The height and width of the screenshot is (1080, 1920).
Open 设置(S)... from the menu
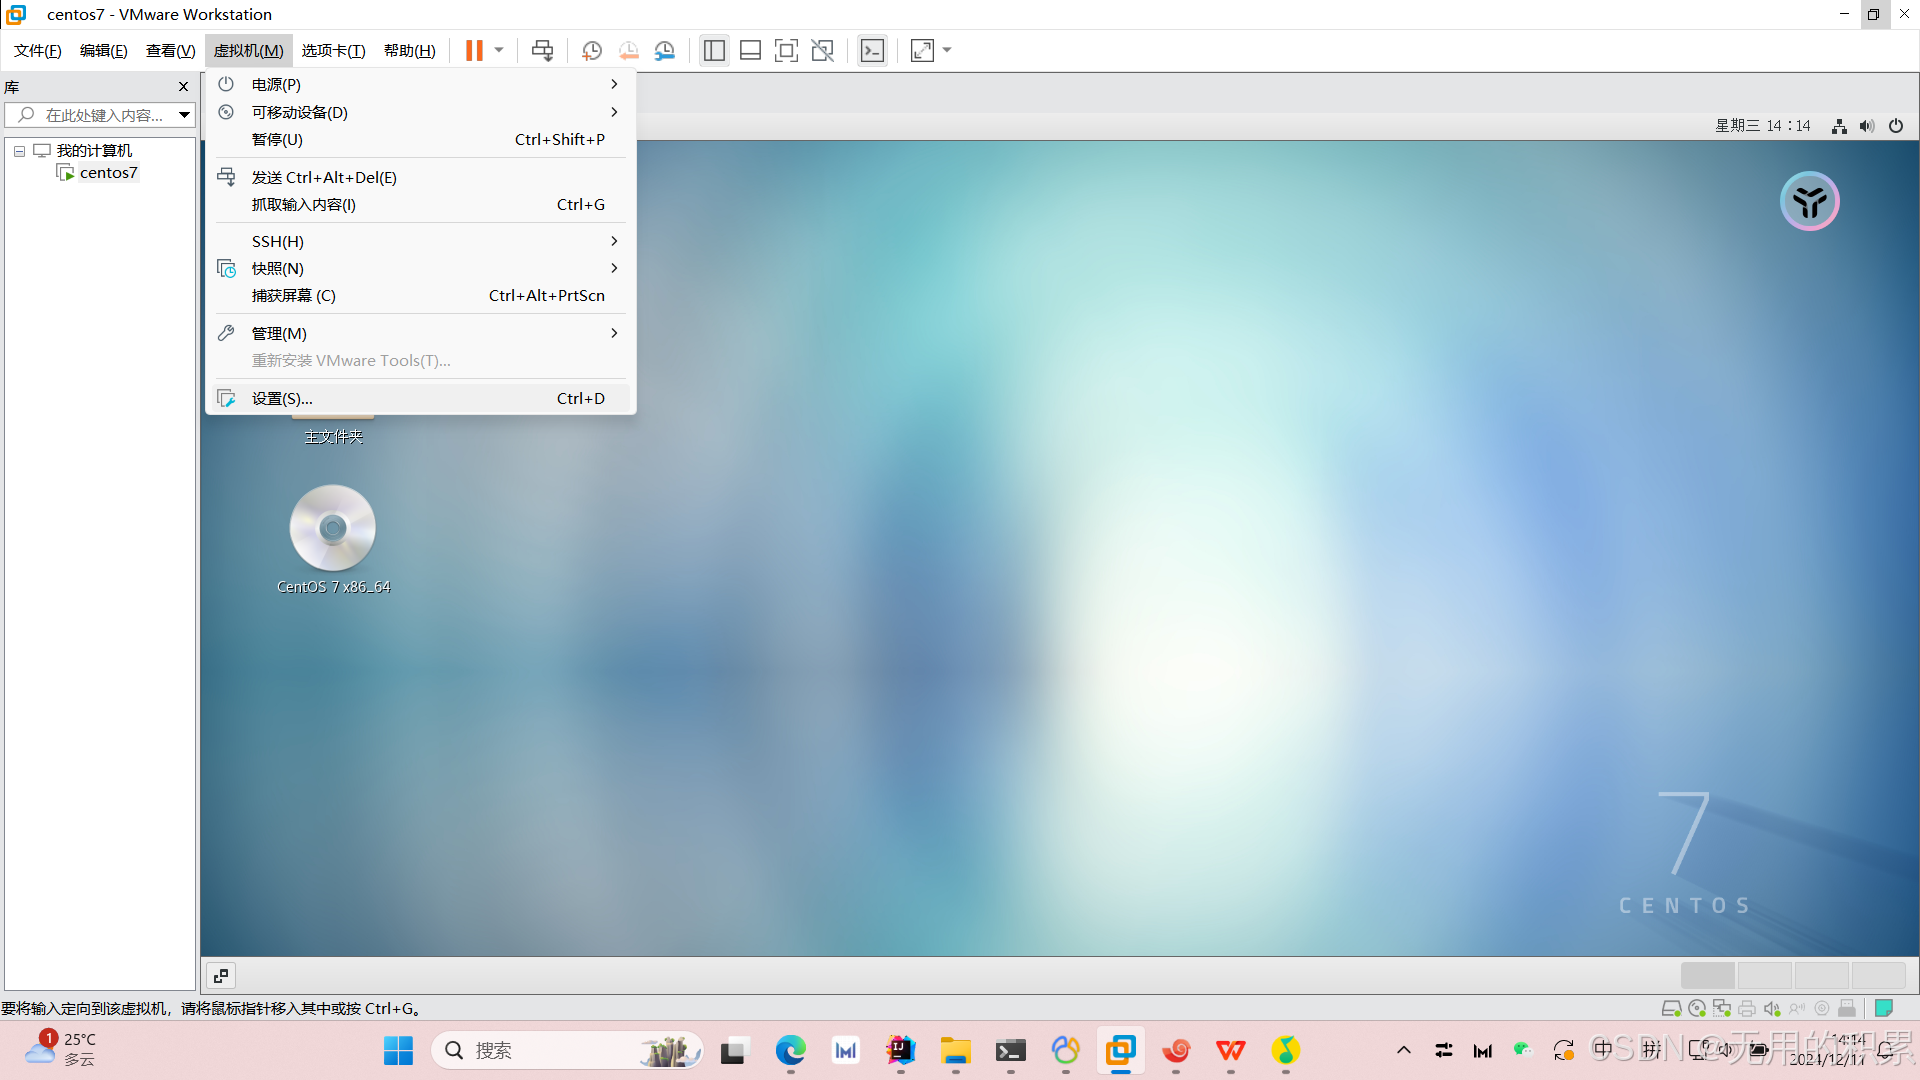[x=421, y=398]
